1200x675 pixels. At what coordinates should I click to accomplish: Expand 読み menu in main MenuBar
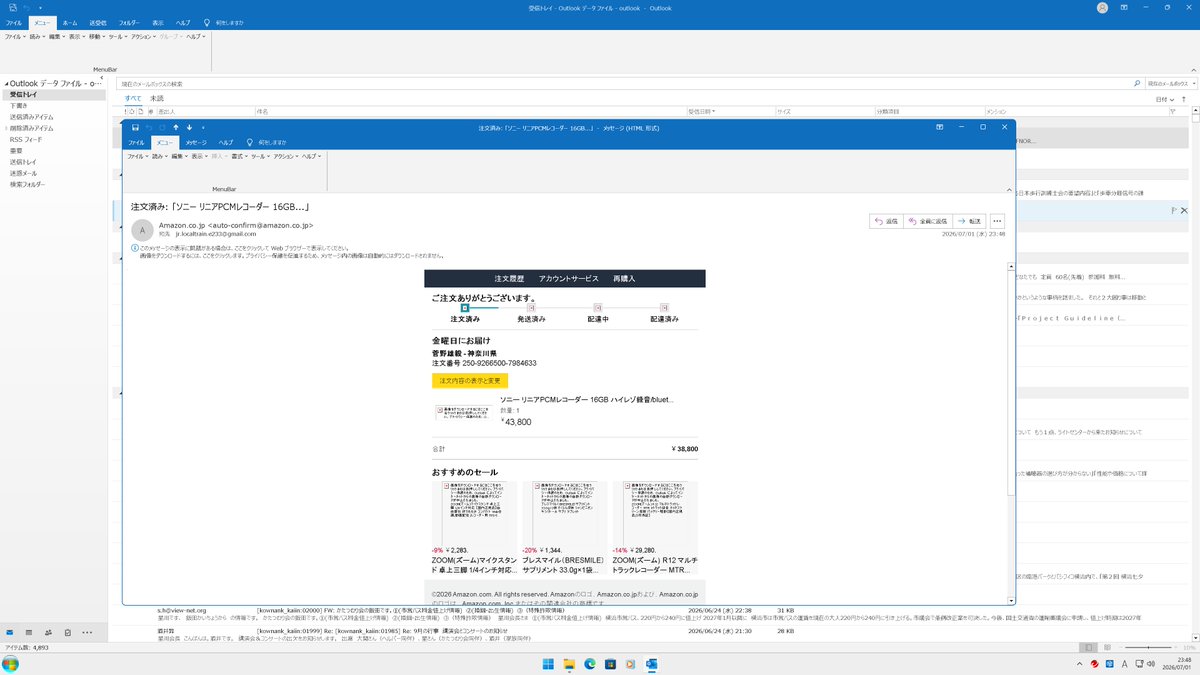click(36, 36)
